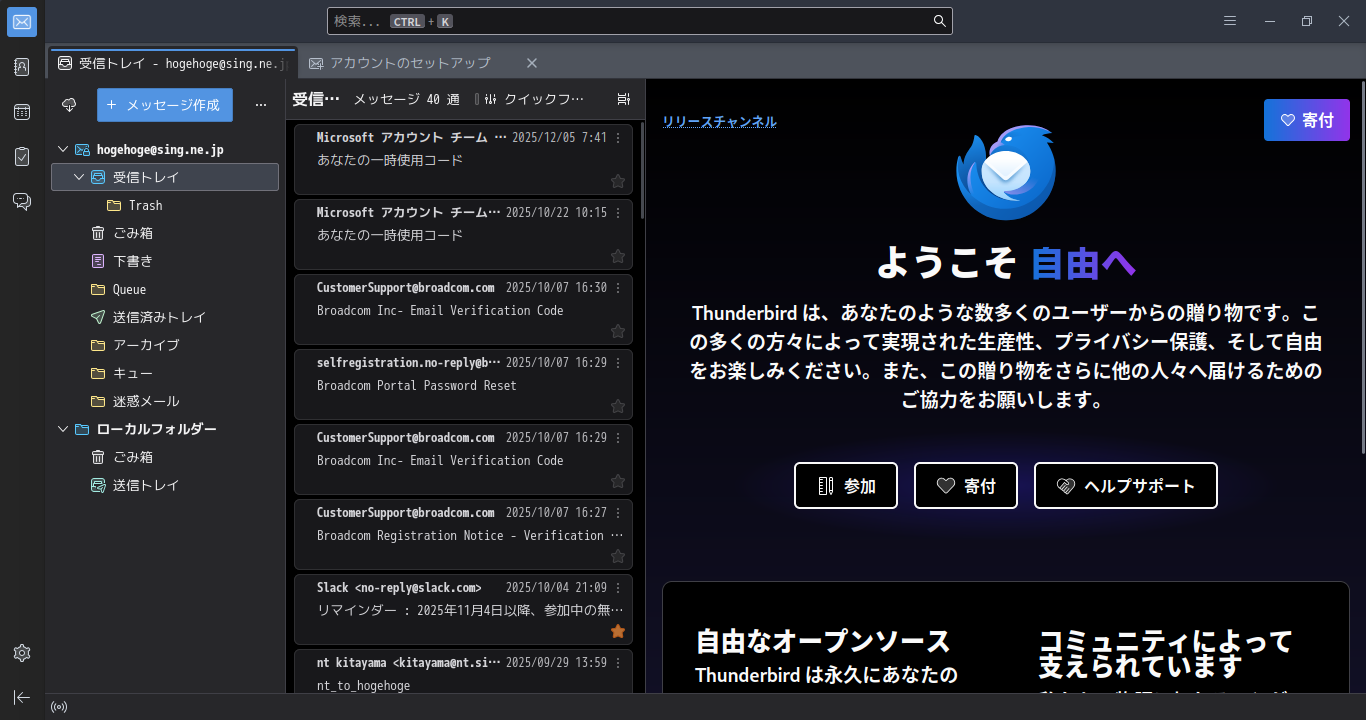Close the アカウントのセットアップ tab

[x=532, y=63]
